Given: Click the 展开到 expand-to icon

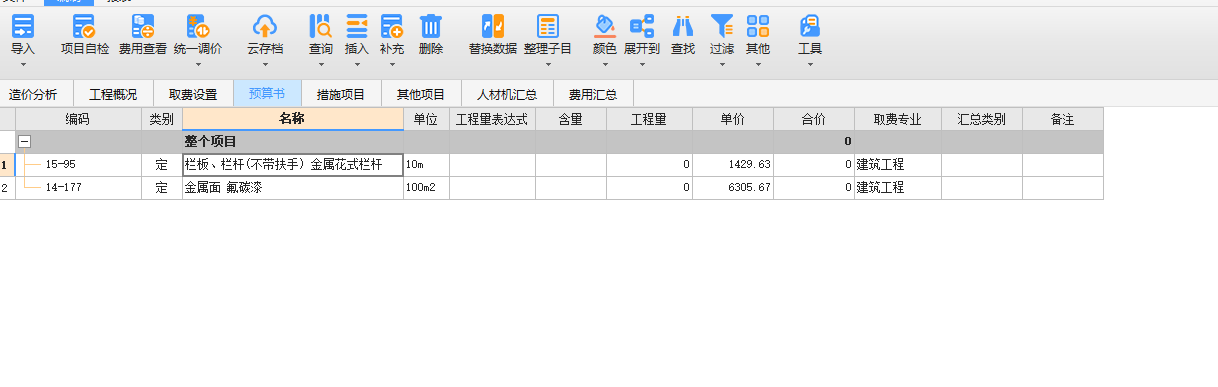Looking at the screenshot, I should (x=642, y=26).
